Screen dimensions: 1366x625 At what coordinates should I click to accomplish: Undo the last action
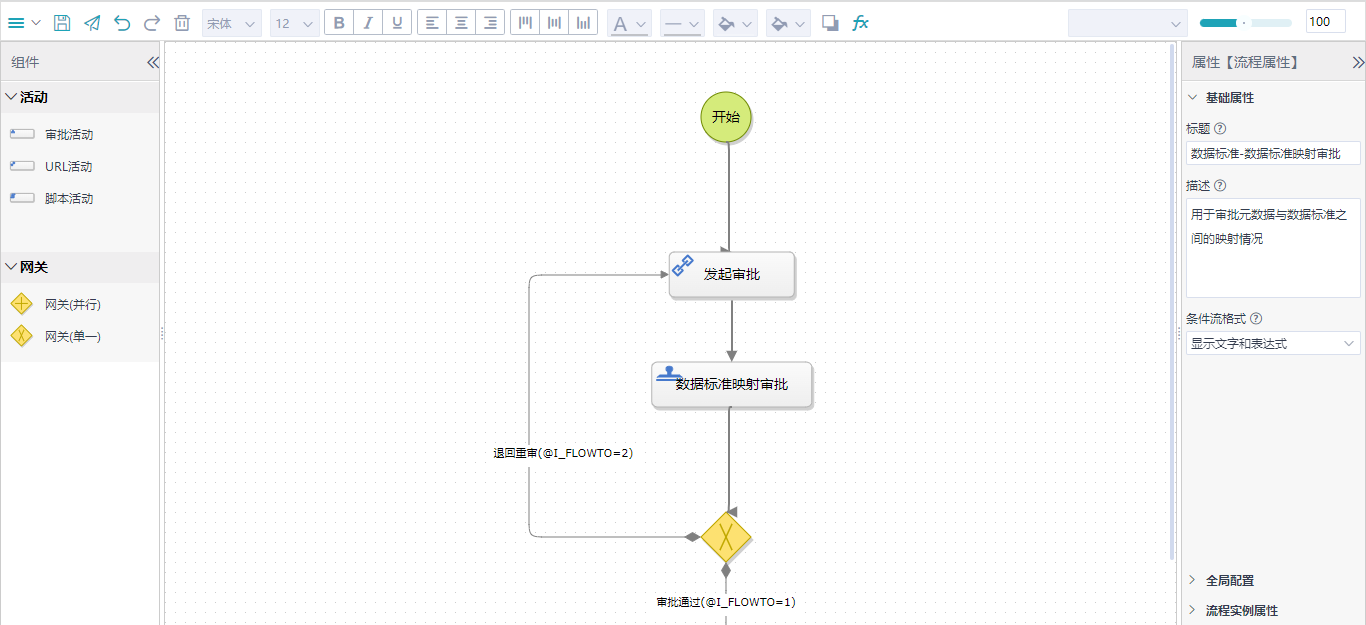pos(122,23)
